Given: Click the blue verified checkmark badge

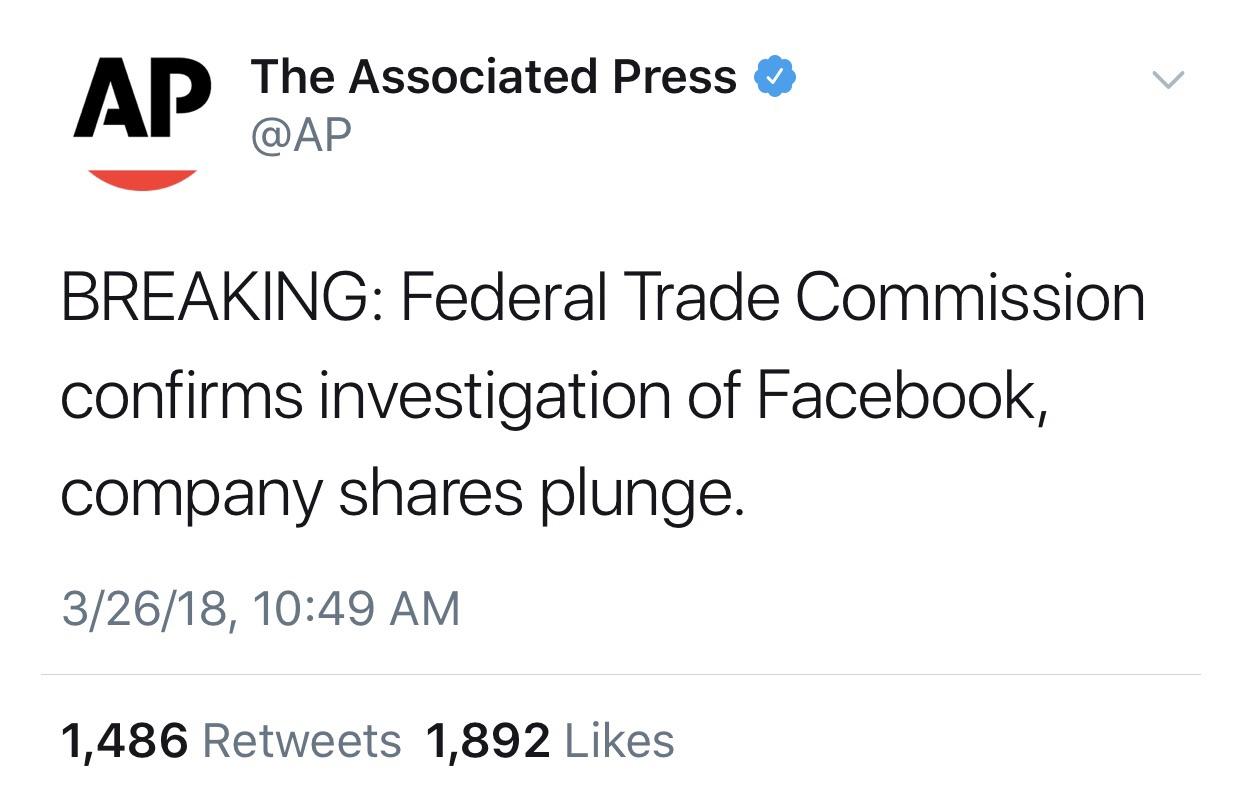Looking at the screenshot, I should [773, 77].
